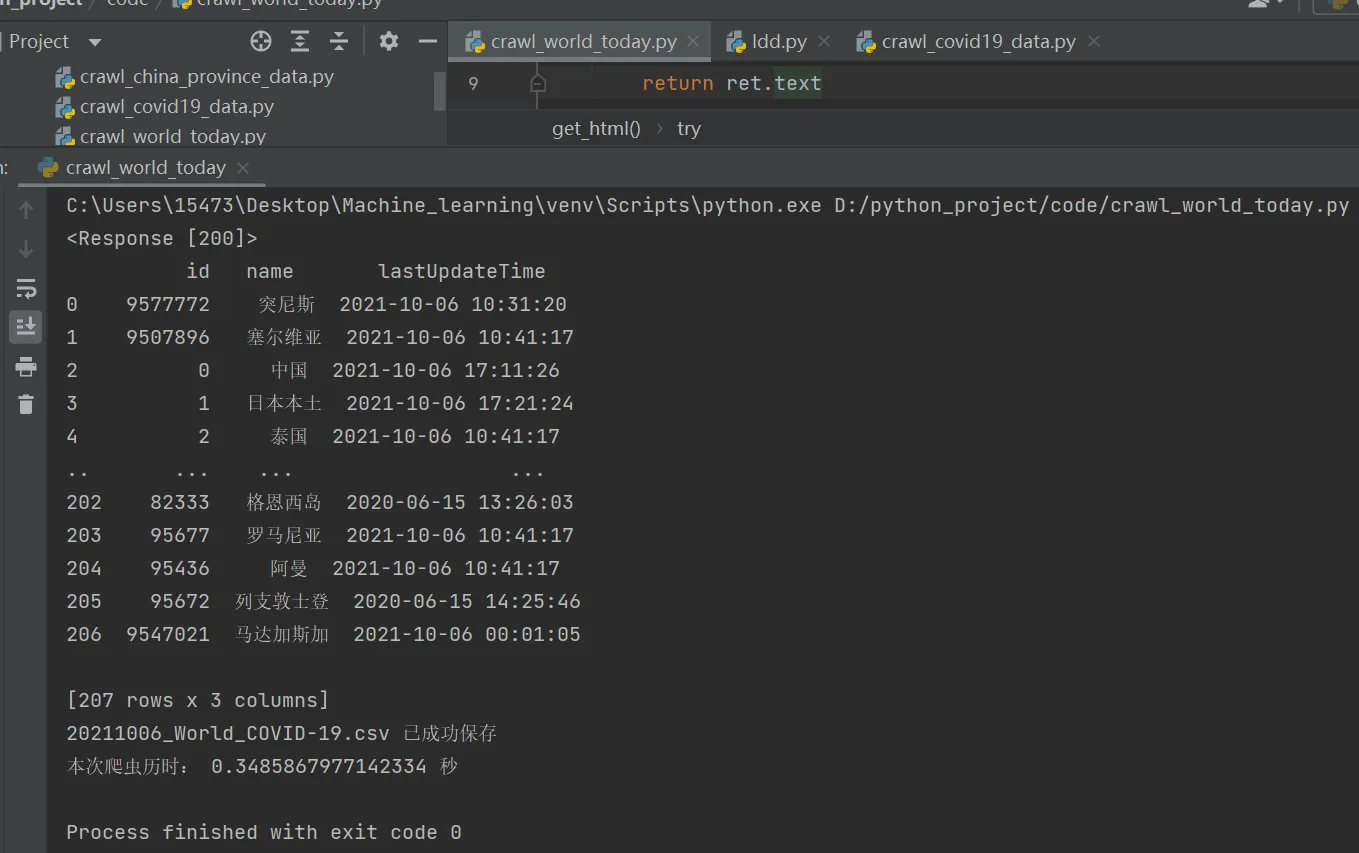Hide the Project panel with minus icon
This screenshot has height=853, width=1359.
coord(428,41)
